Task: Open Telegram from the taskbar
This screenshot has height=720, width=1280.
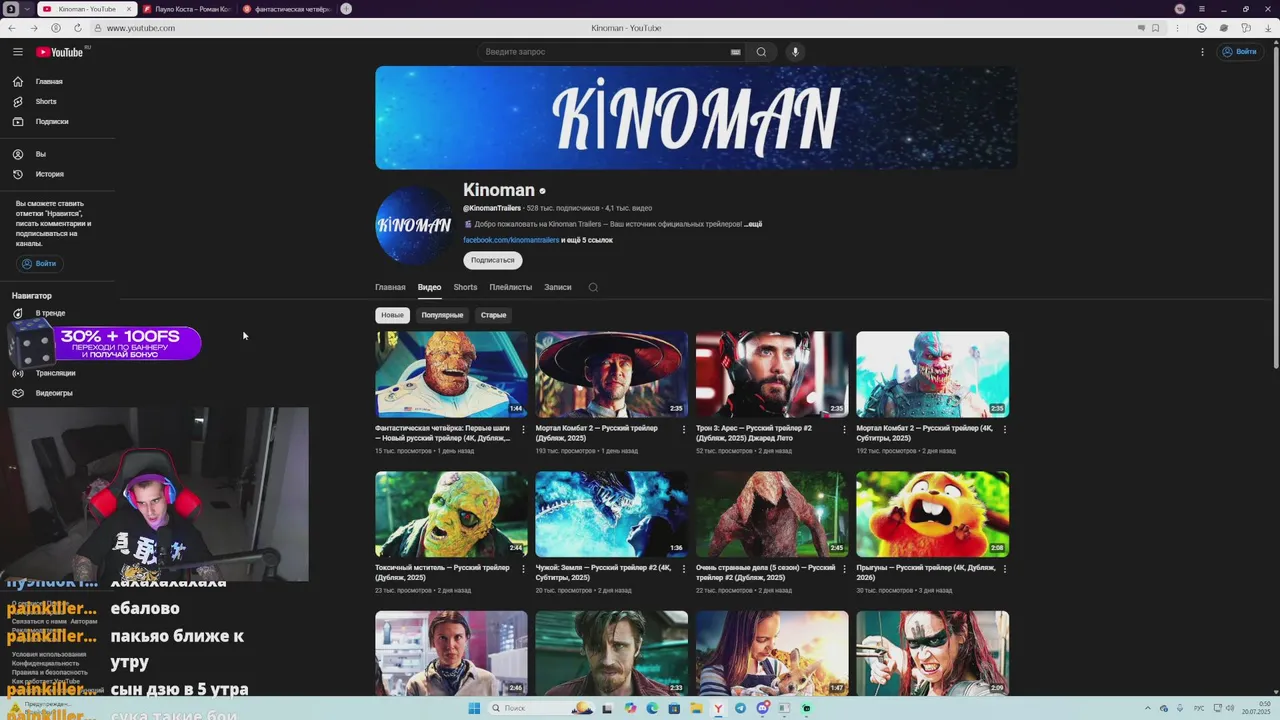Action: point(740,708)
